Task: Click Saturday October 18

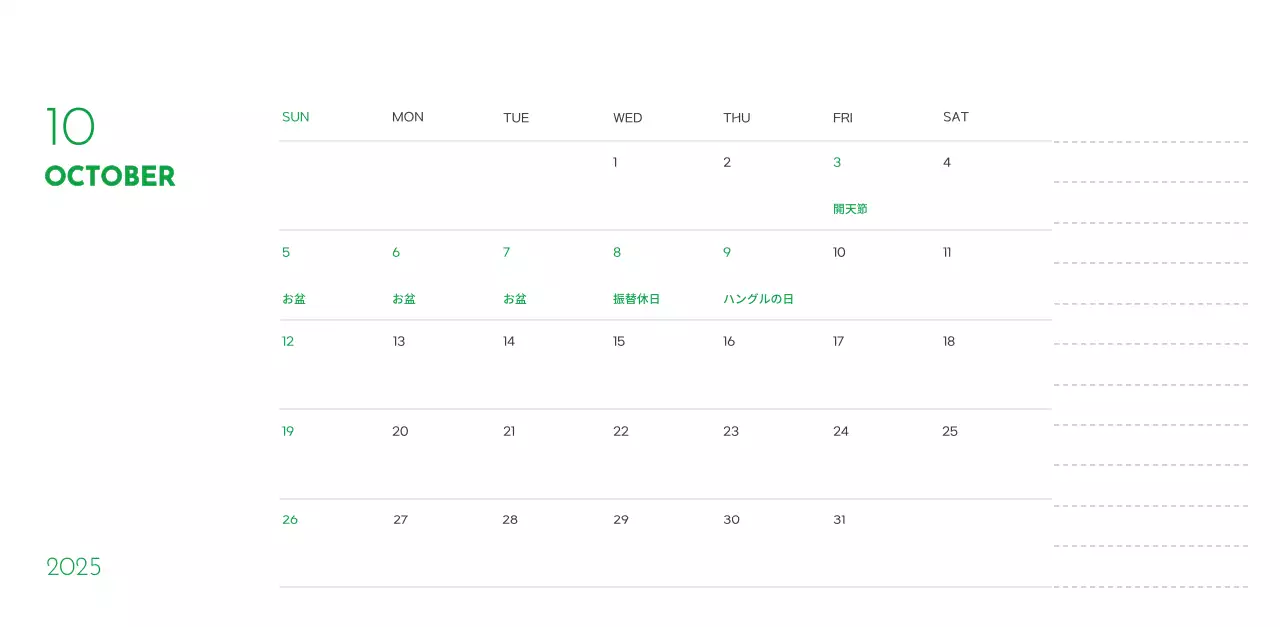Action: point(948,342)
